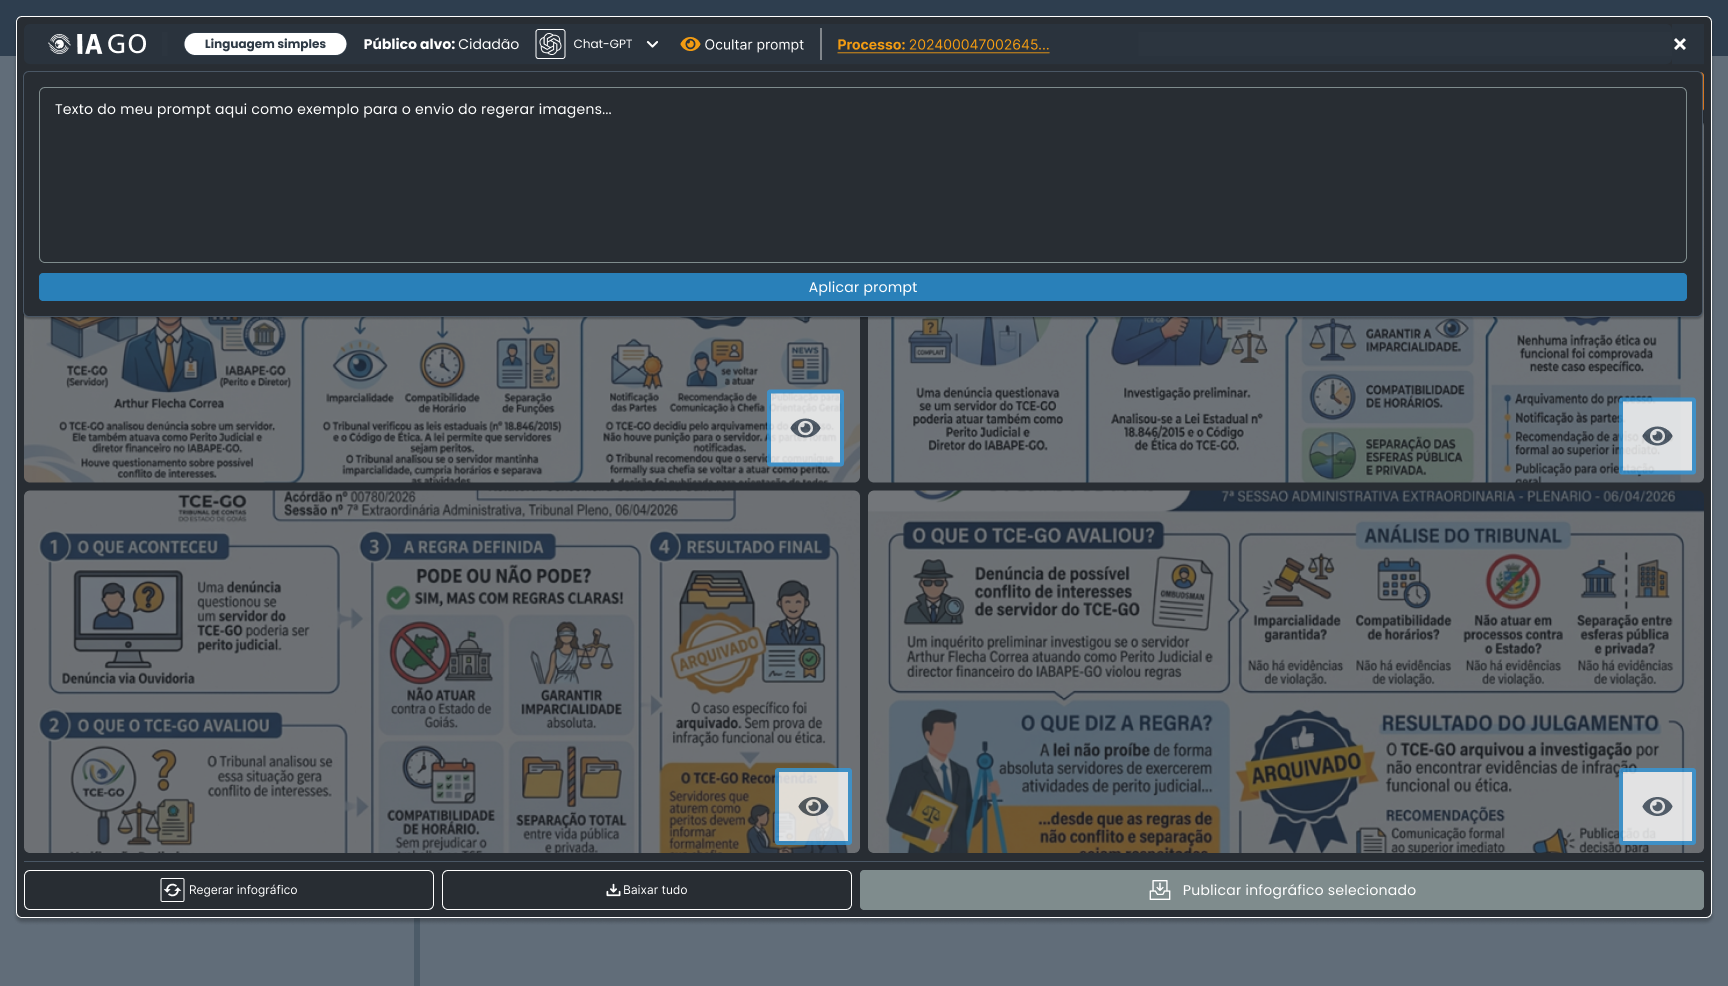
Task: Click the IA GO logo
Action: tap(98, 44)
